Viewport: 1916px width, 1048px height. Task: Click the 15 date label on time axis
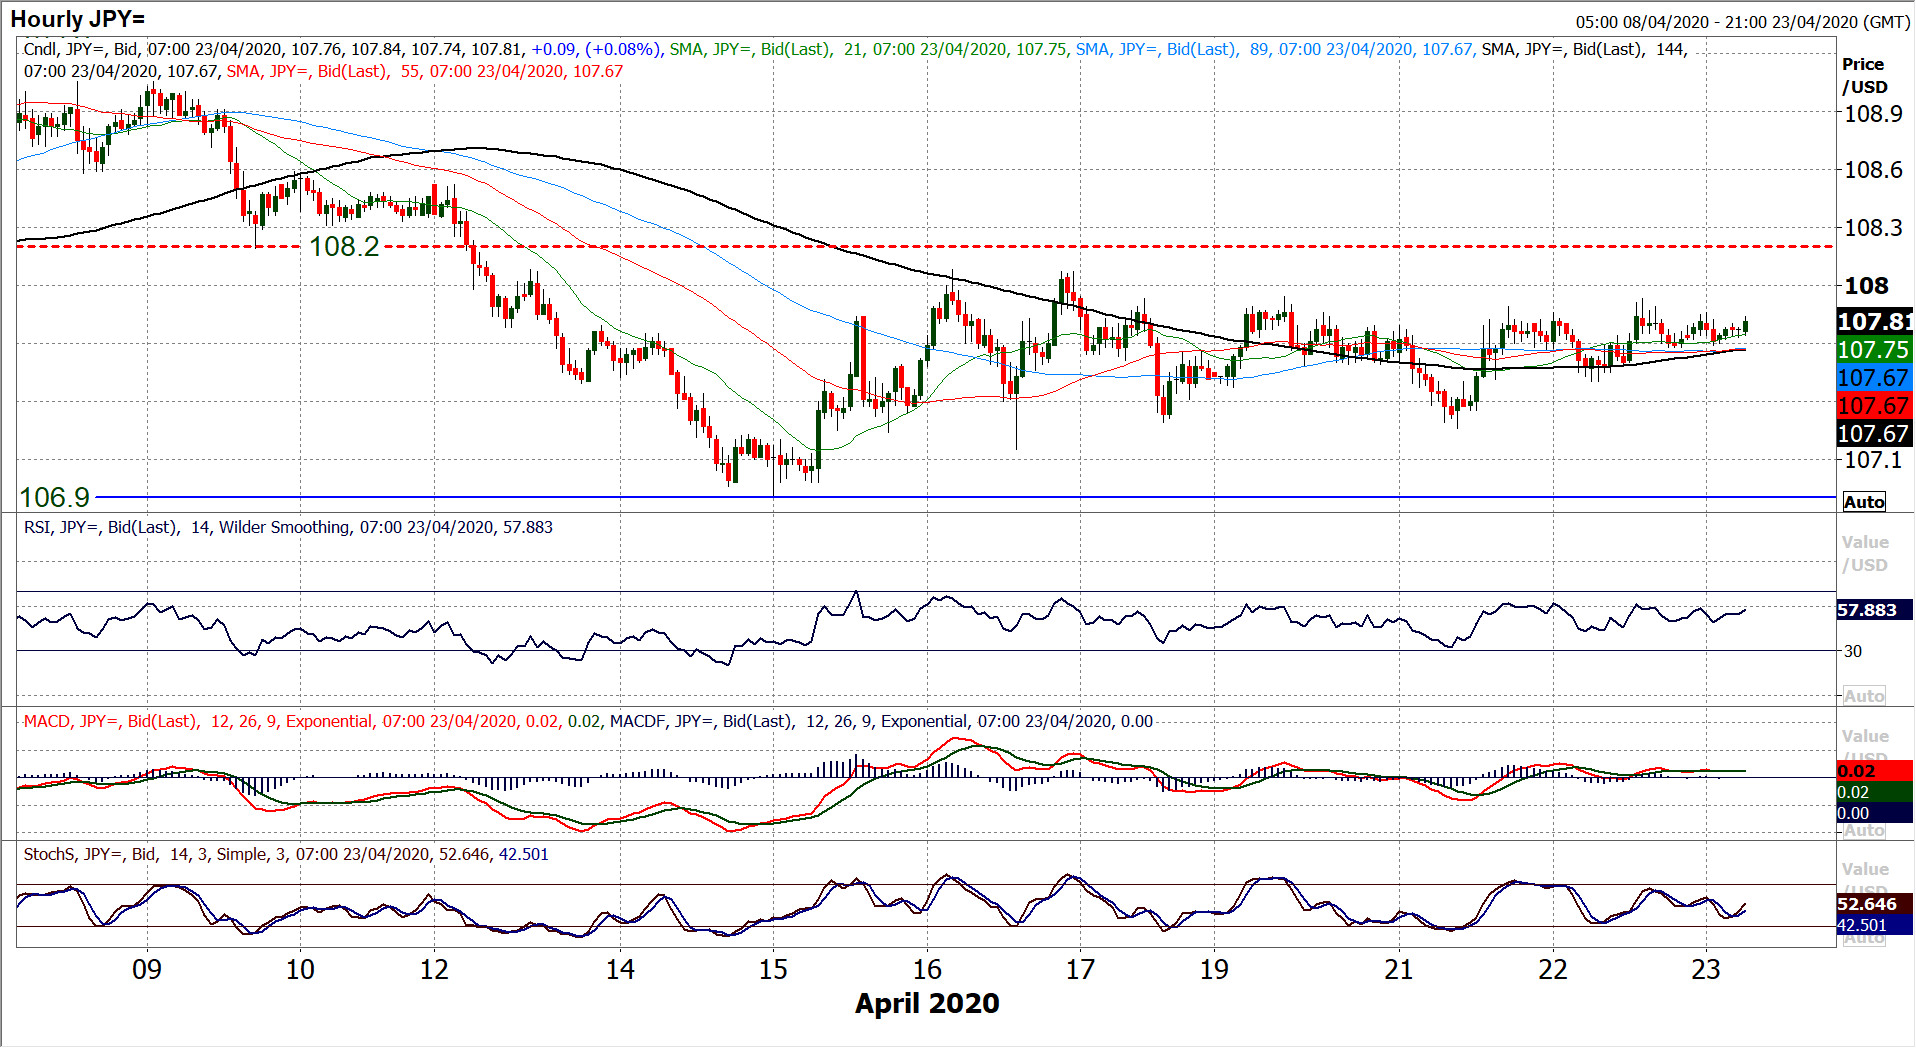(773, 969)
